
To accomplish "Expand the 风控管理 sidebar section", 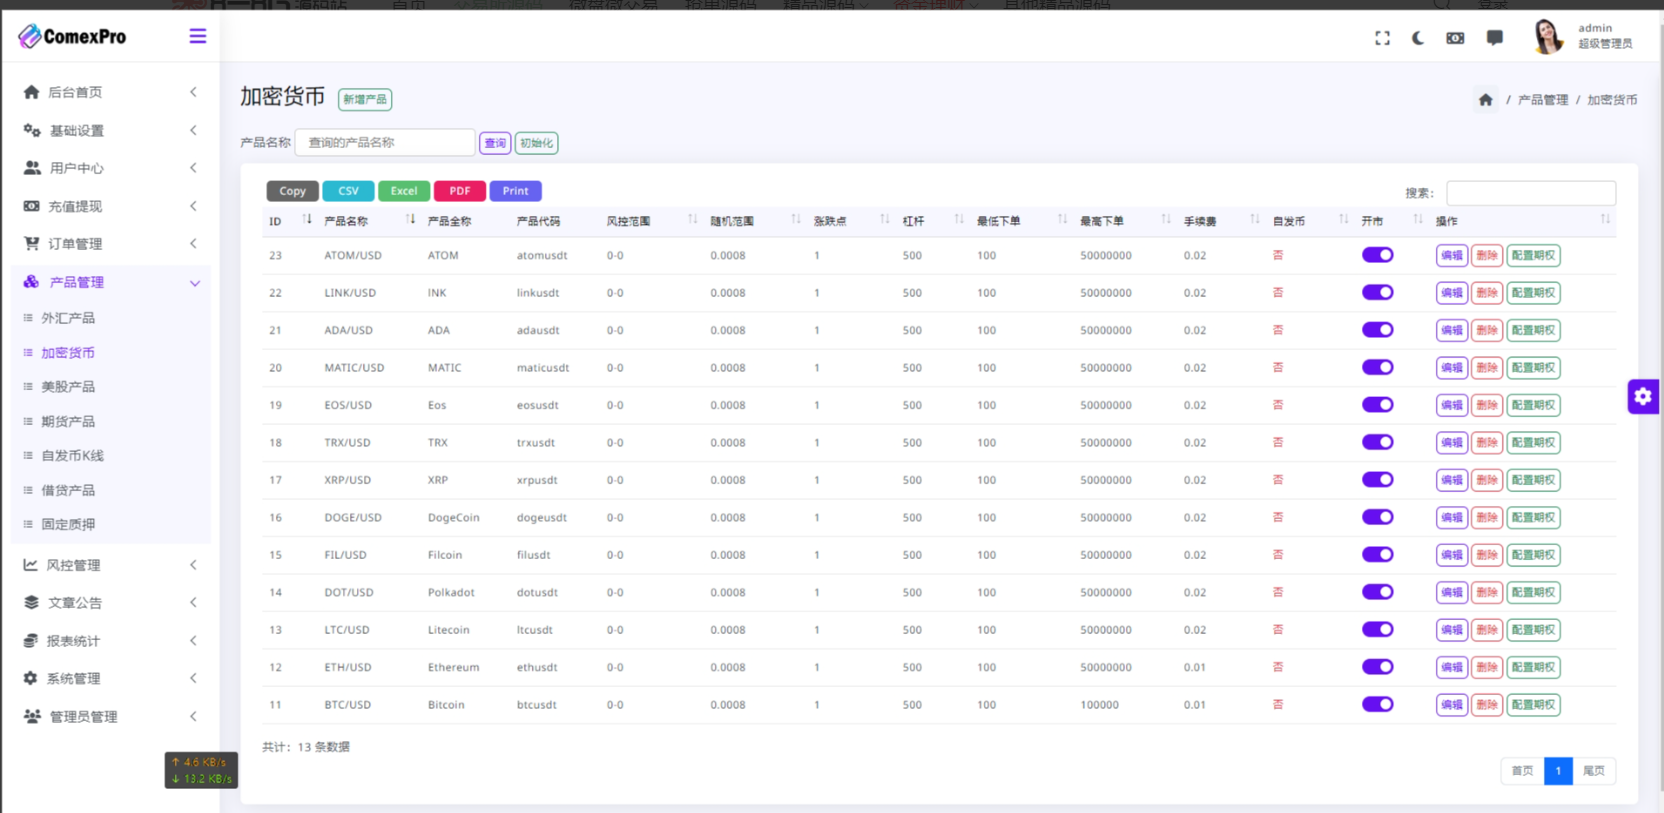I will [109, 565].
